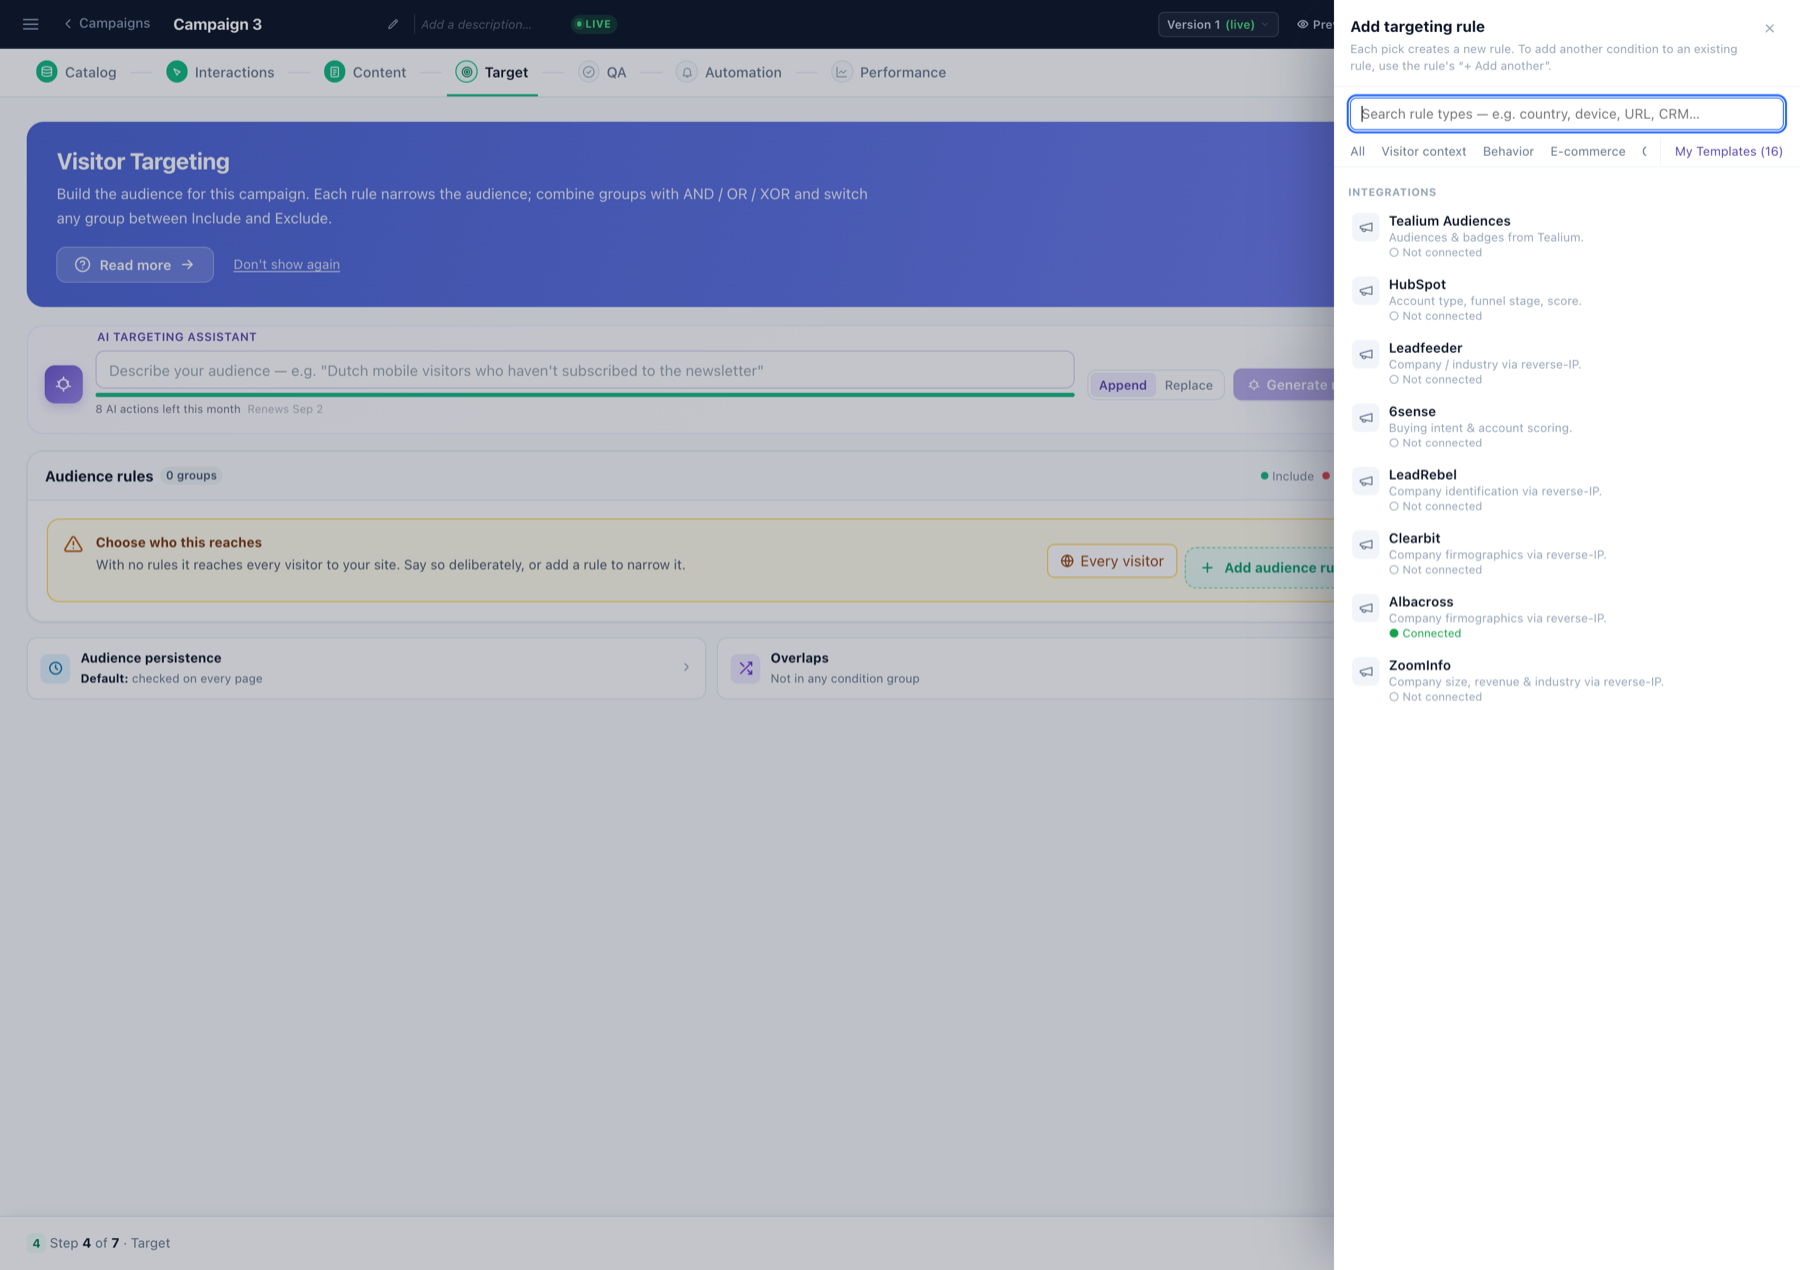Image resolution: width=1800 pixels, height=1270 pixels.
Task: Expand Audience persistence chevron
Action: (x=686, y=668)
